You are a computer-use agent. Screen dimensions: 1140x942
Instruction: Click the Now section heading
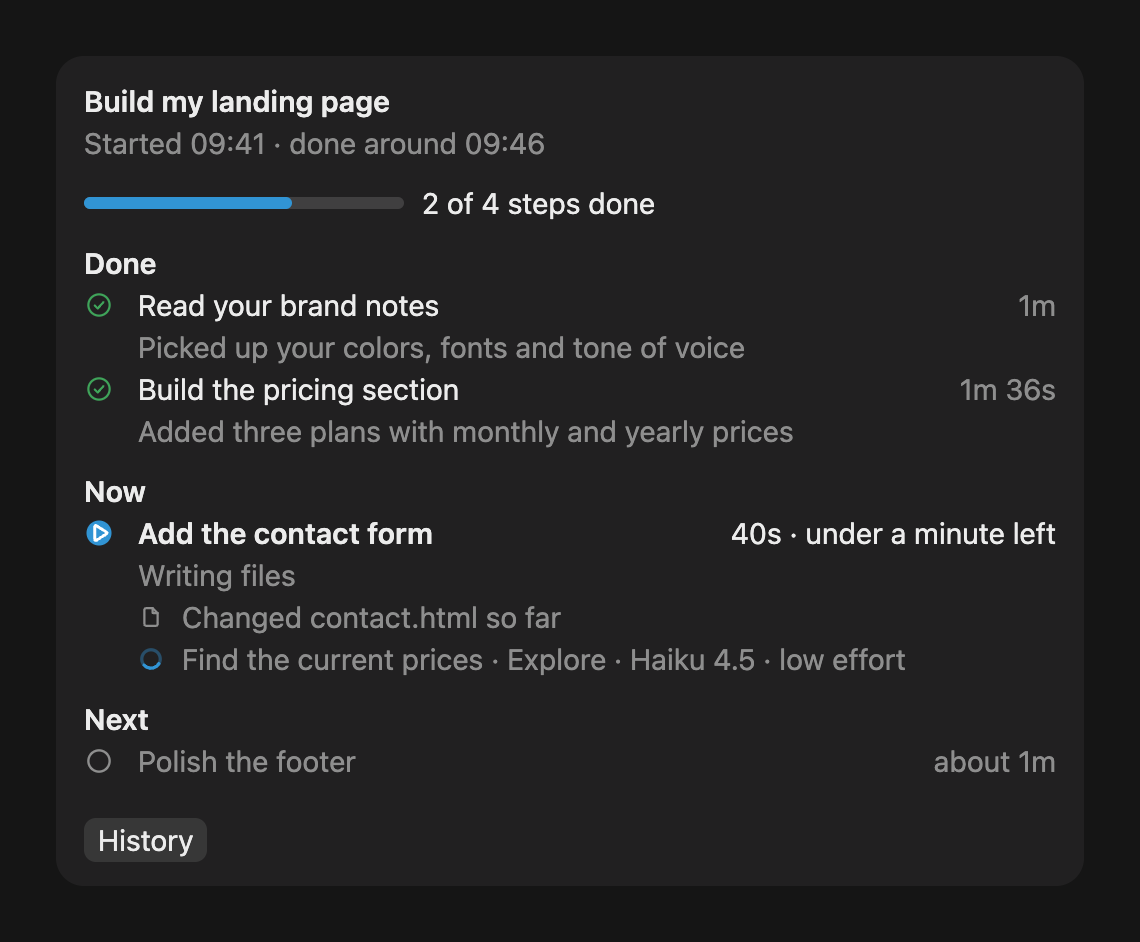[115, 492]
